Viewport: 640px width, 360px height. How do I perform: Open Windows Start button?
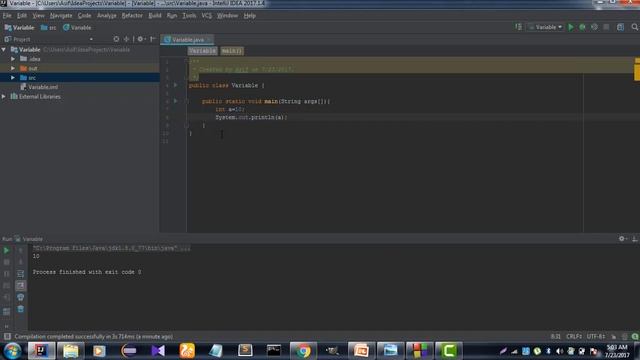(x=12, y=351)
